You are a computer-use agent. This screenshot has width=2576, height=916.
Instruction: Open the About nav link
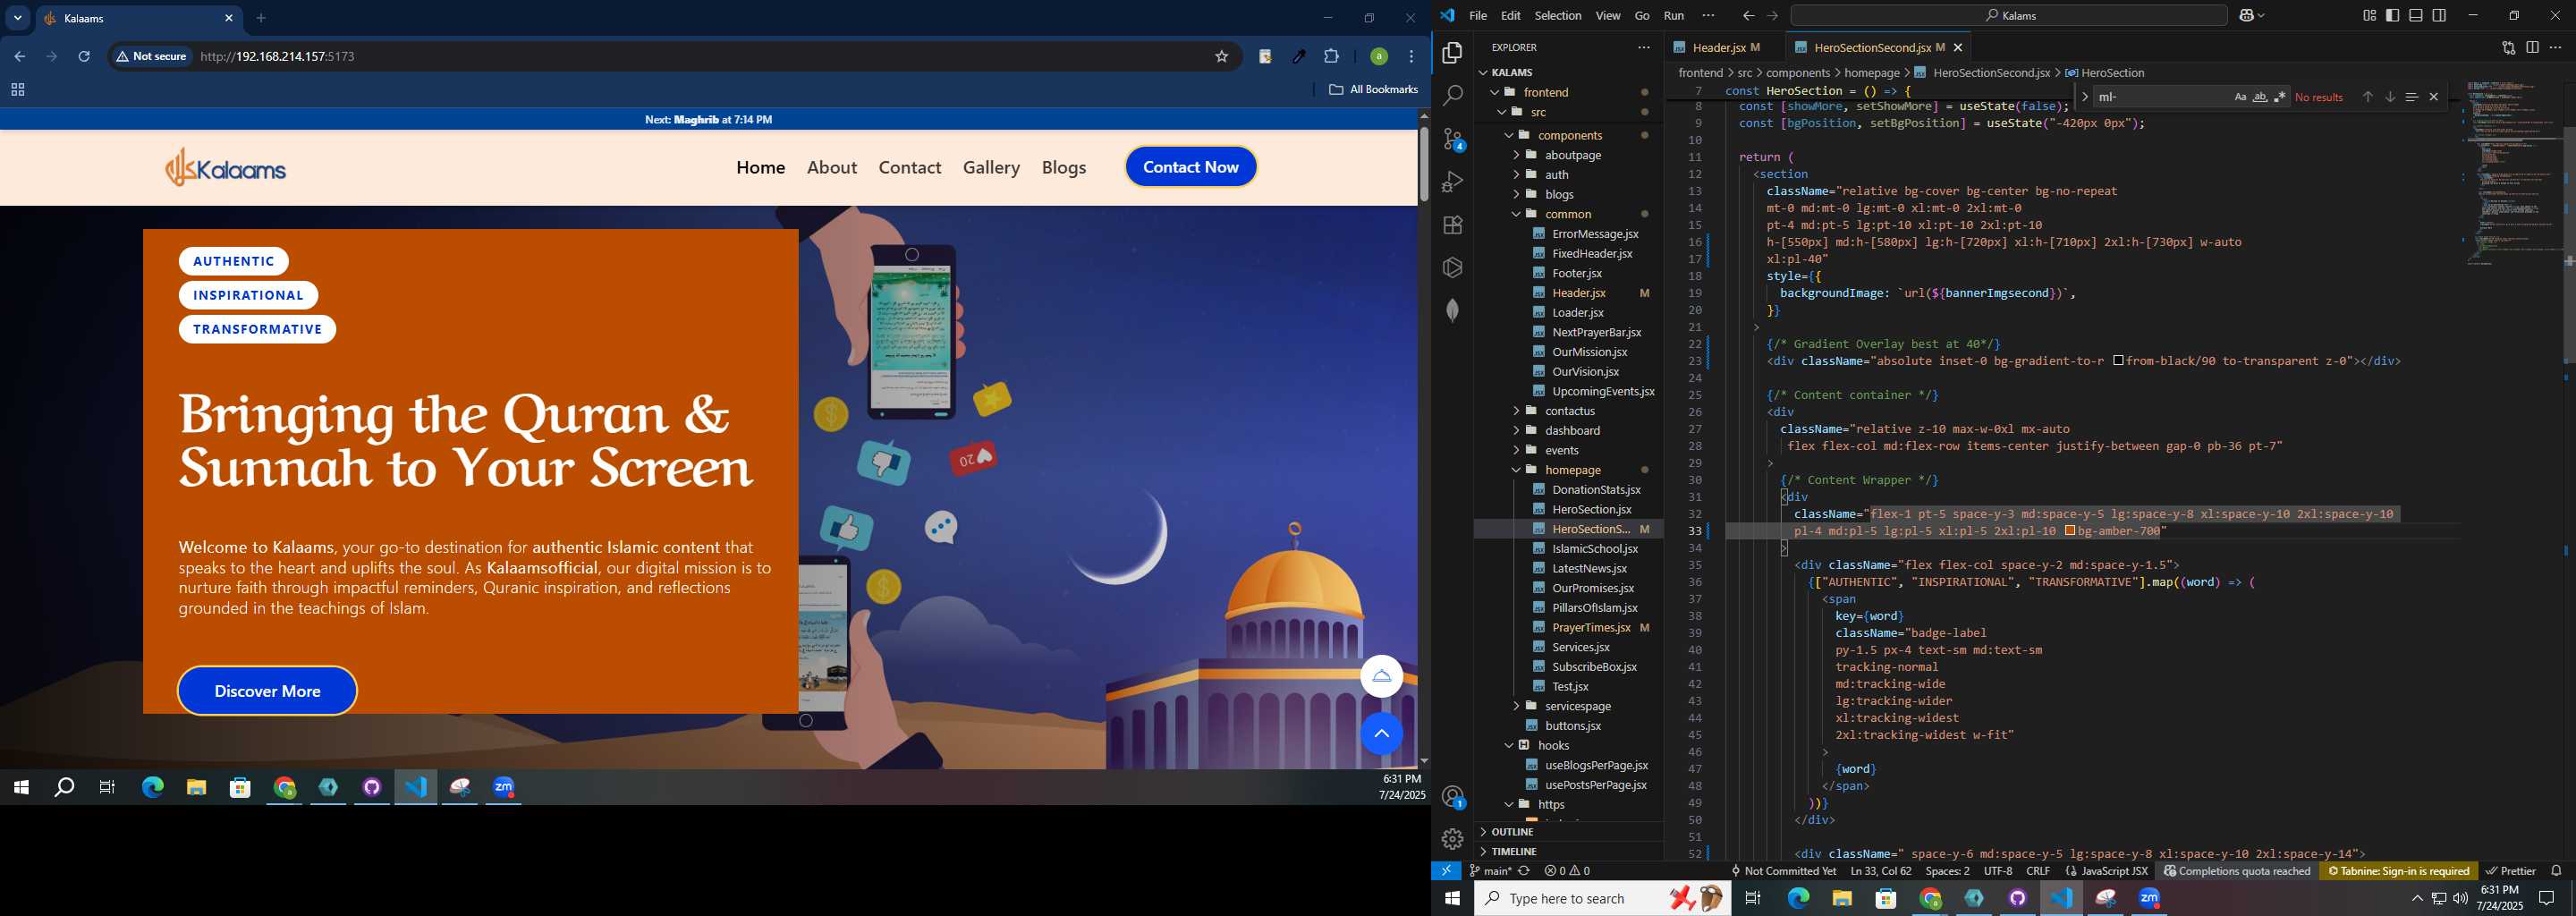[x=832, y=168]
